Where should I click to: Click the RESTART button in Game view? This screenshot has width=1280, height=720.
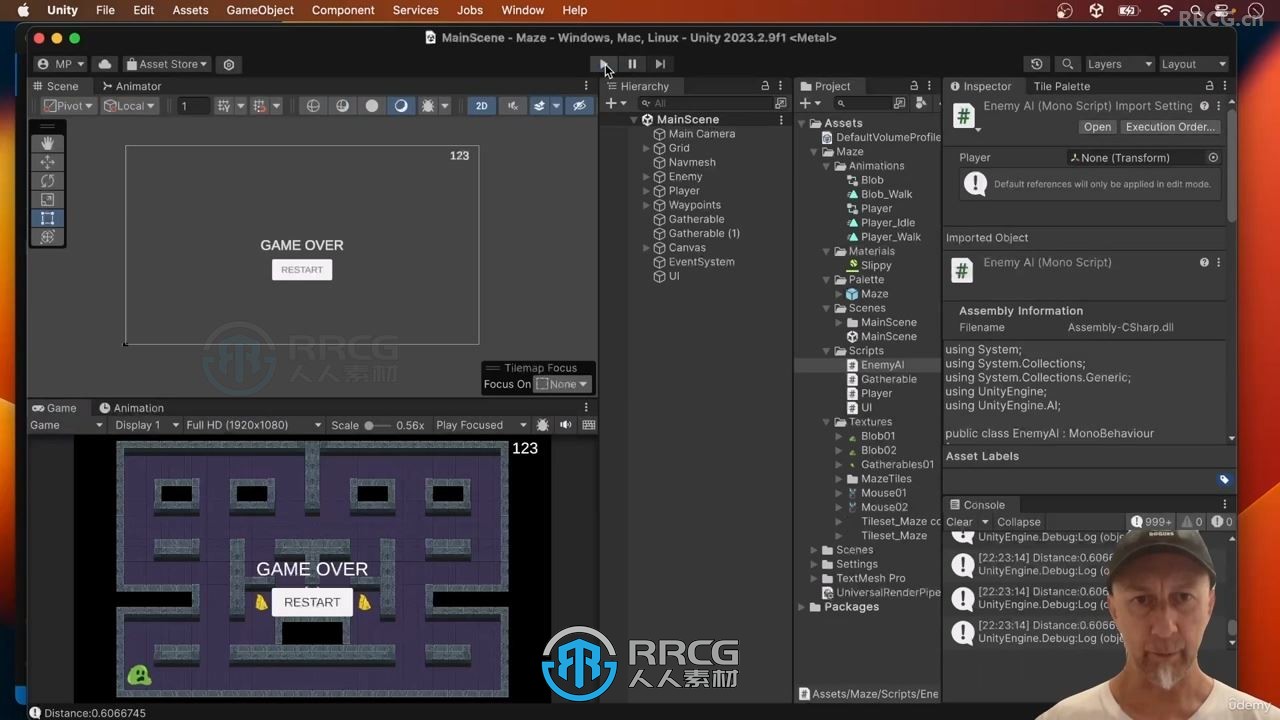pyautogui.click(x=312, y=602)
